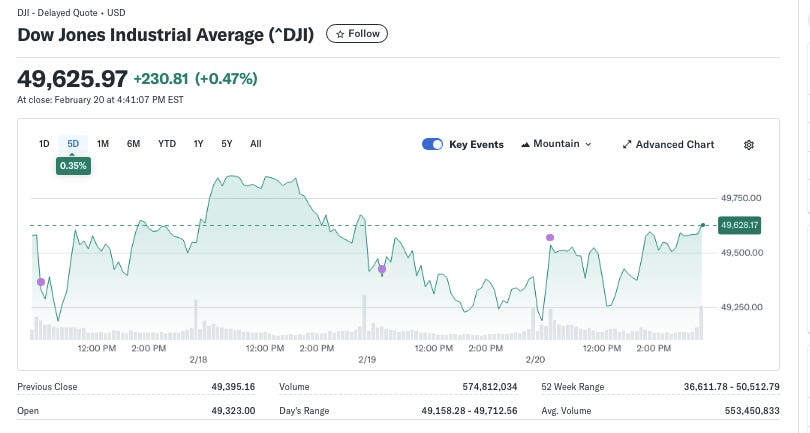Click the +230.81 change value

point(161,79)
